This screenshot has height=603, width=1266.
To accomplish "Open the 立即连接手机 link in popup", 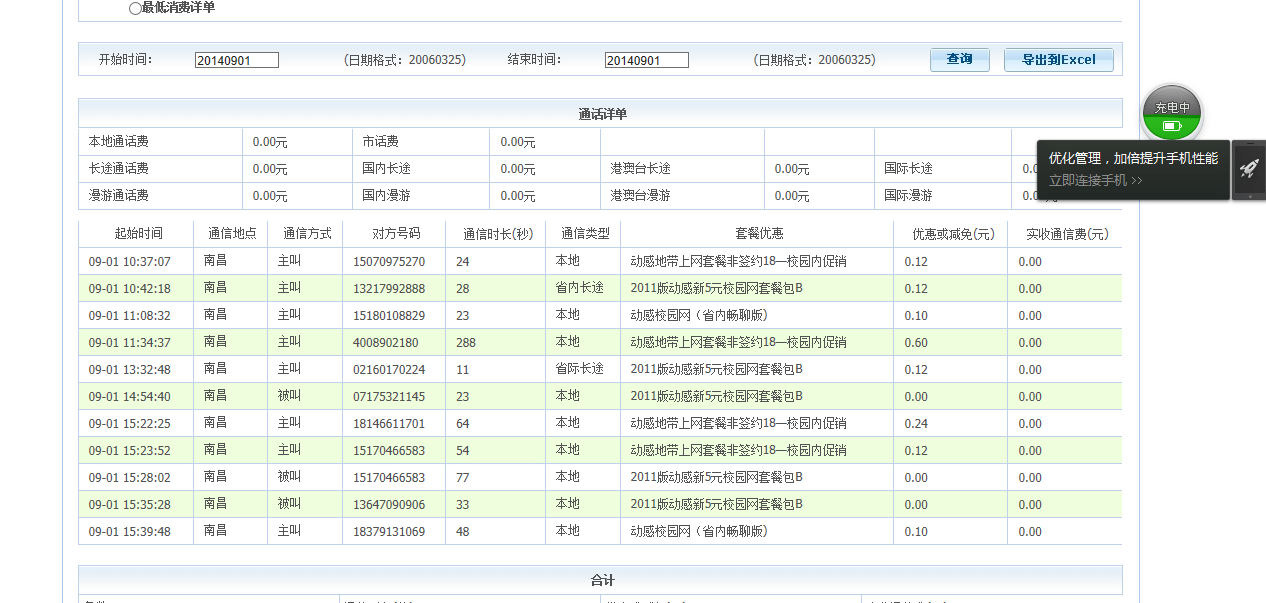I will 1095,181.
